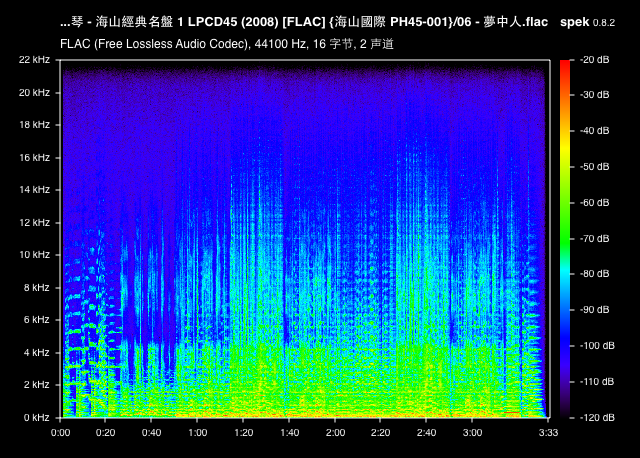Click the dB color gradient legend bar
This screenshot has width=640, height=458.
pyautogui.click(x=565, y=239)
